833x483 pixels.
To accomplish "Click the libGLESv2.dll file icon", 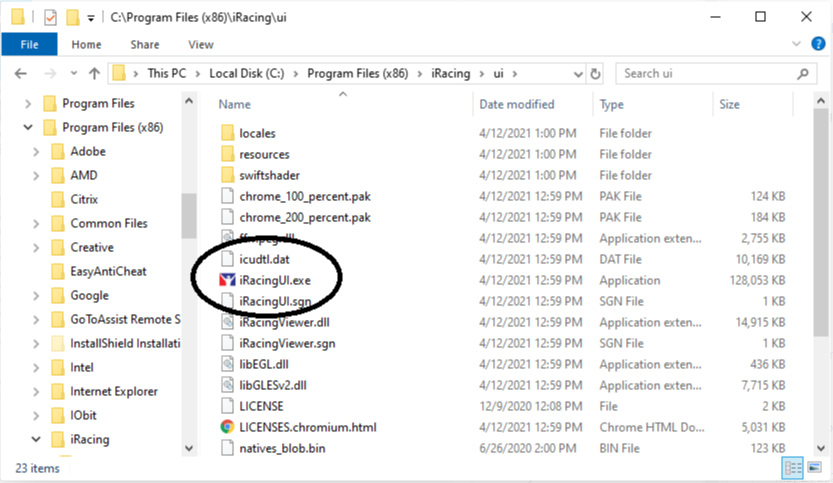I will (227, 385).
